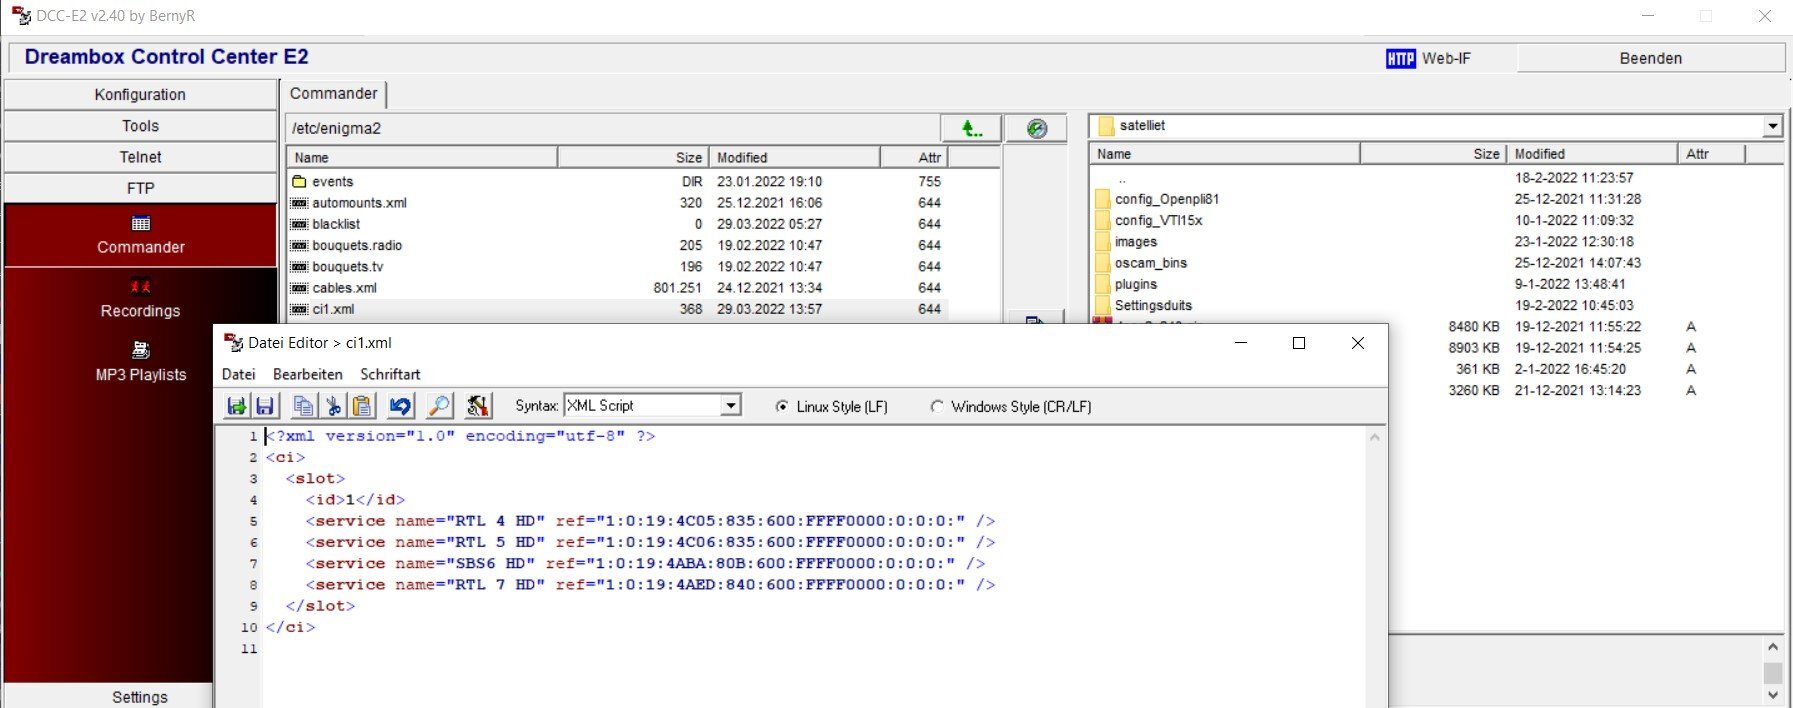Select Linux Style (LF) radio button
The height and width of the screenshot is (708, 1793).
[x=782, y=407]
